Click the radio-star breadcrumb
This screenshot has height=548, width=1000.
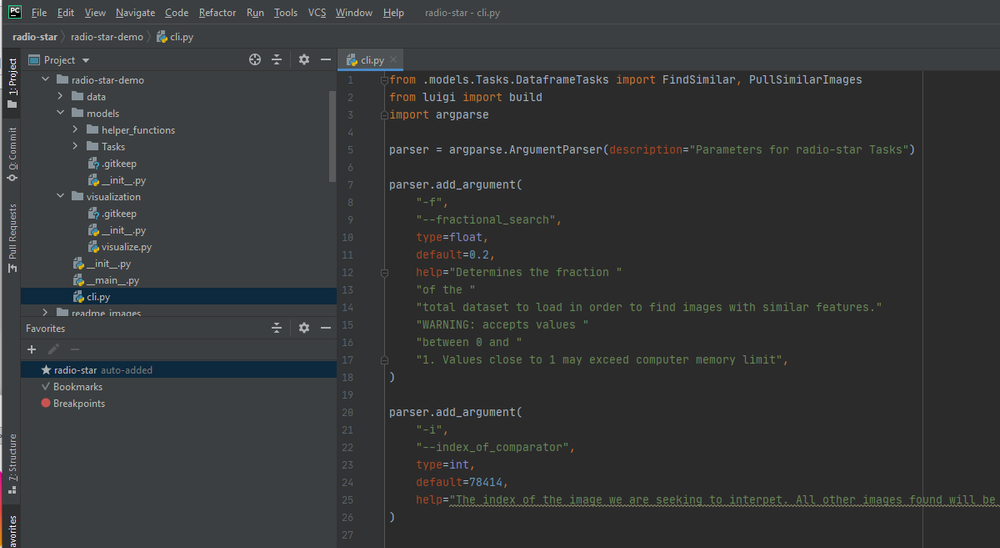[x=35, y=37]
